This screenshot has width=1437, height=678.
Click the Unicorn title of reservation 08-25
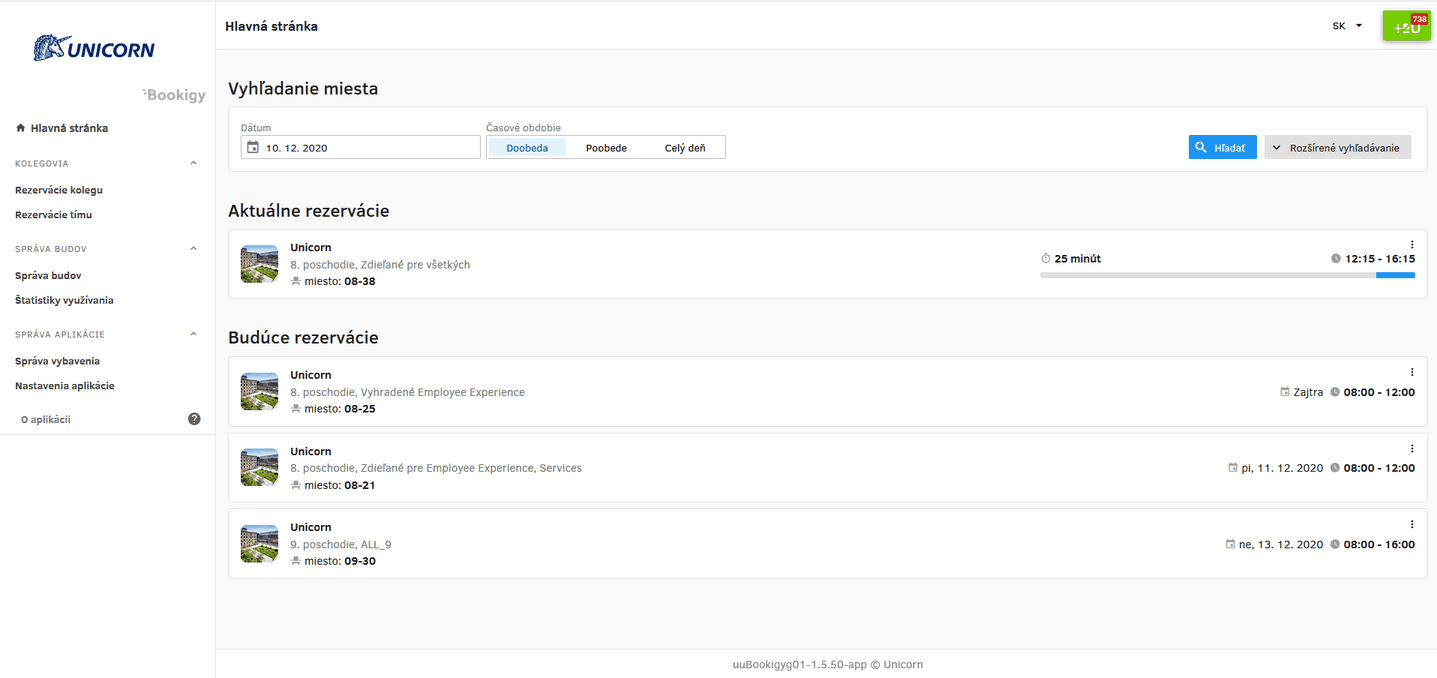point(311,375)
